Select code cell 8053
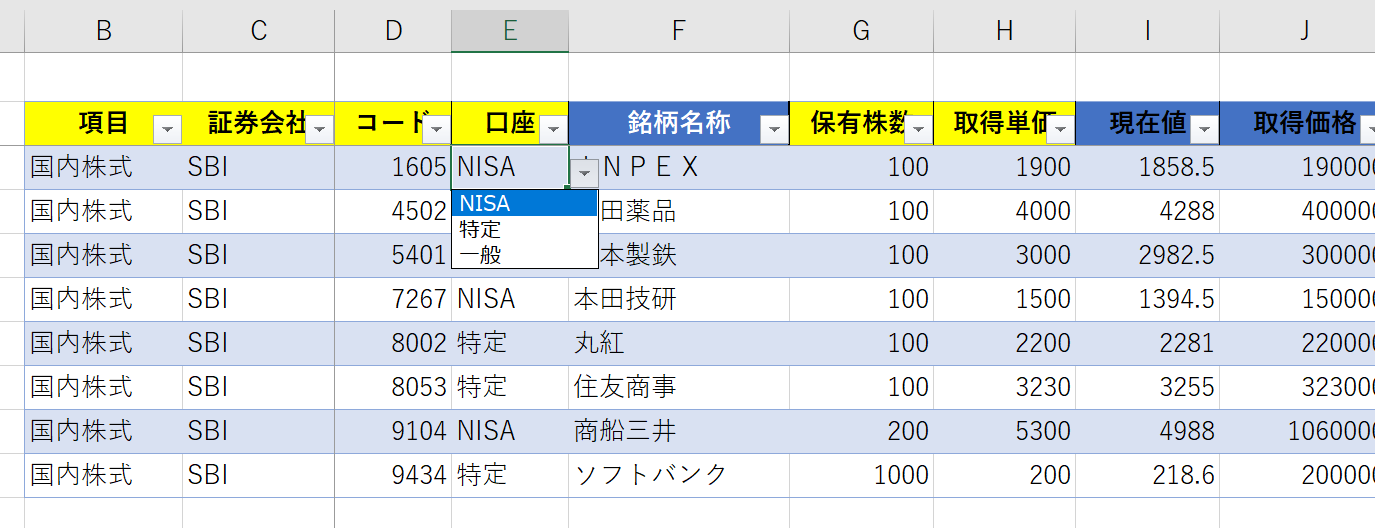 pos(393,387)
